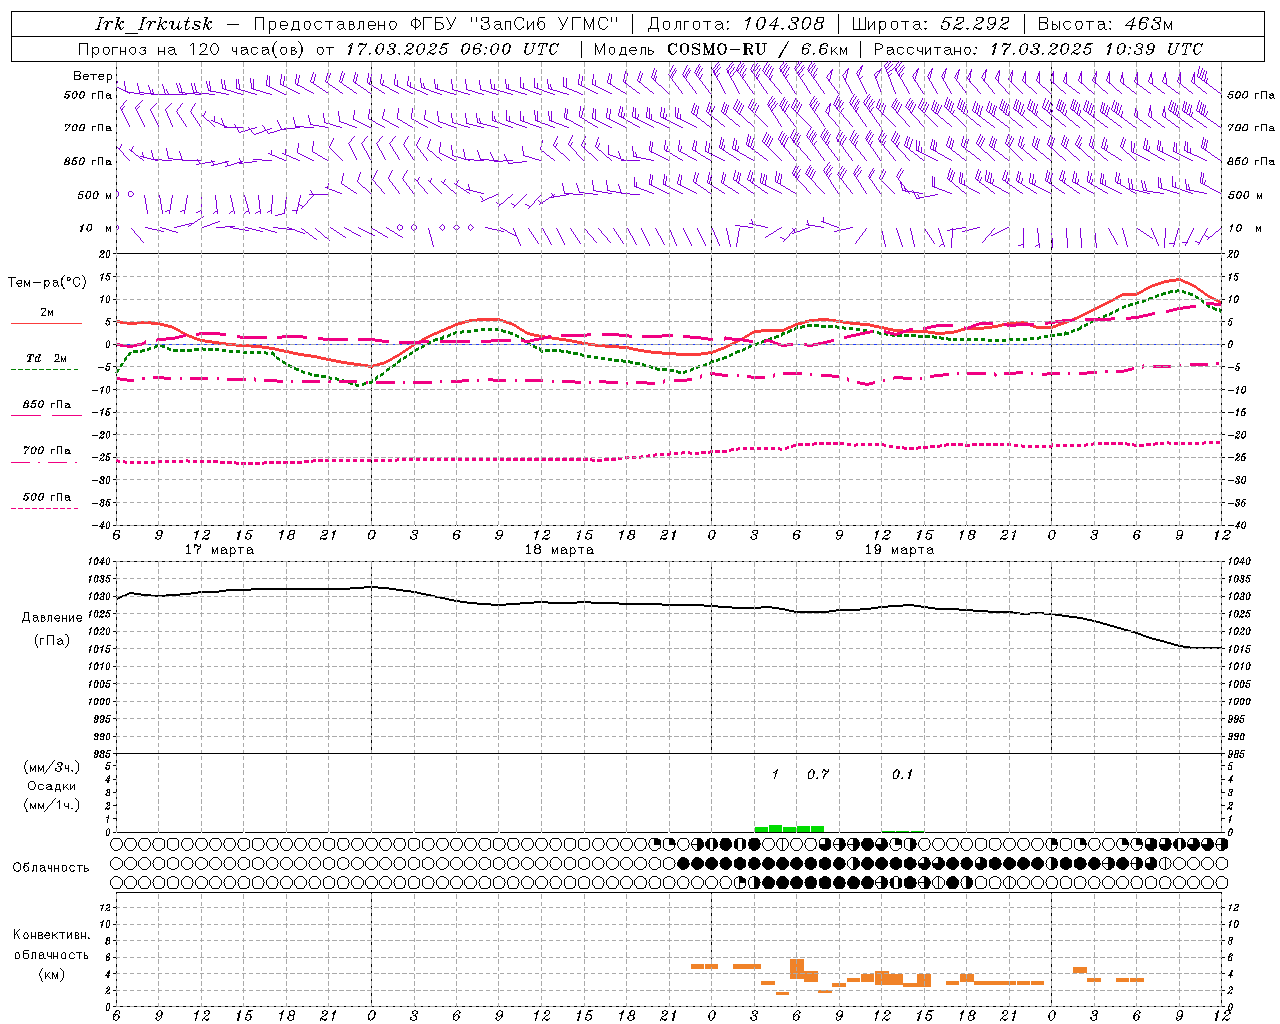
Task: Select the Тем-ра(°C) axis label
Action: pyautogui.click(x=47, y=283)
